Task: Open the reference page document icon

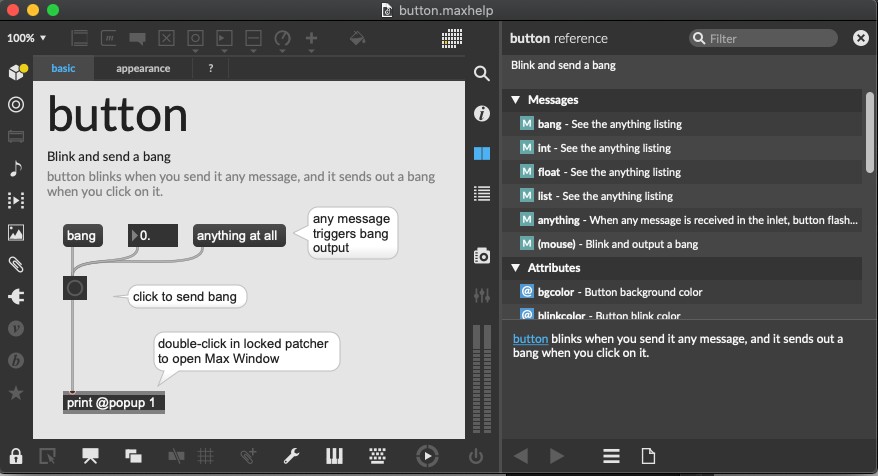Action: [x=648, y=456]
